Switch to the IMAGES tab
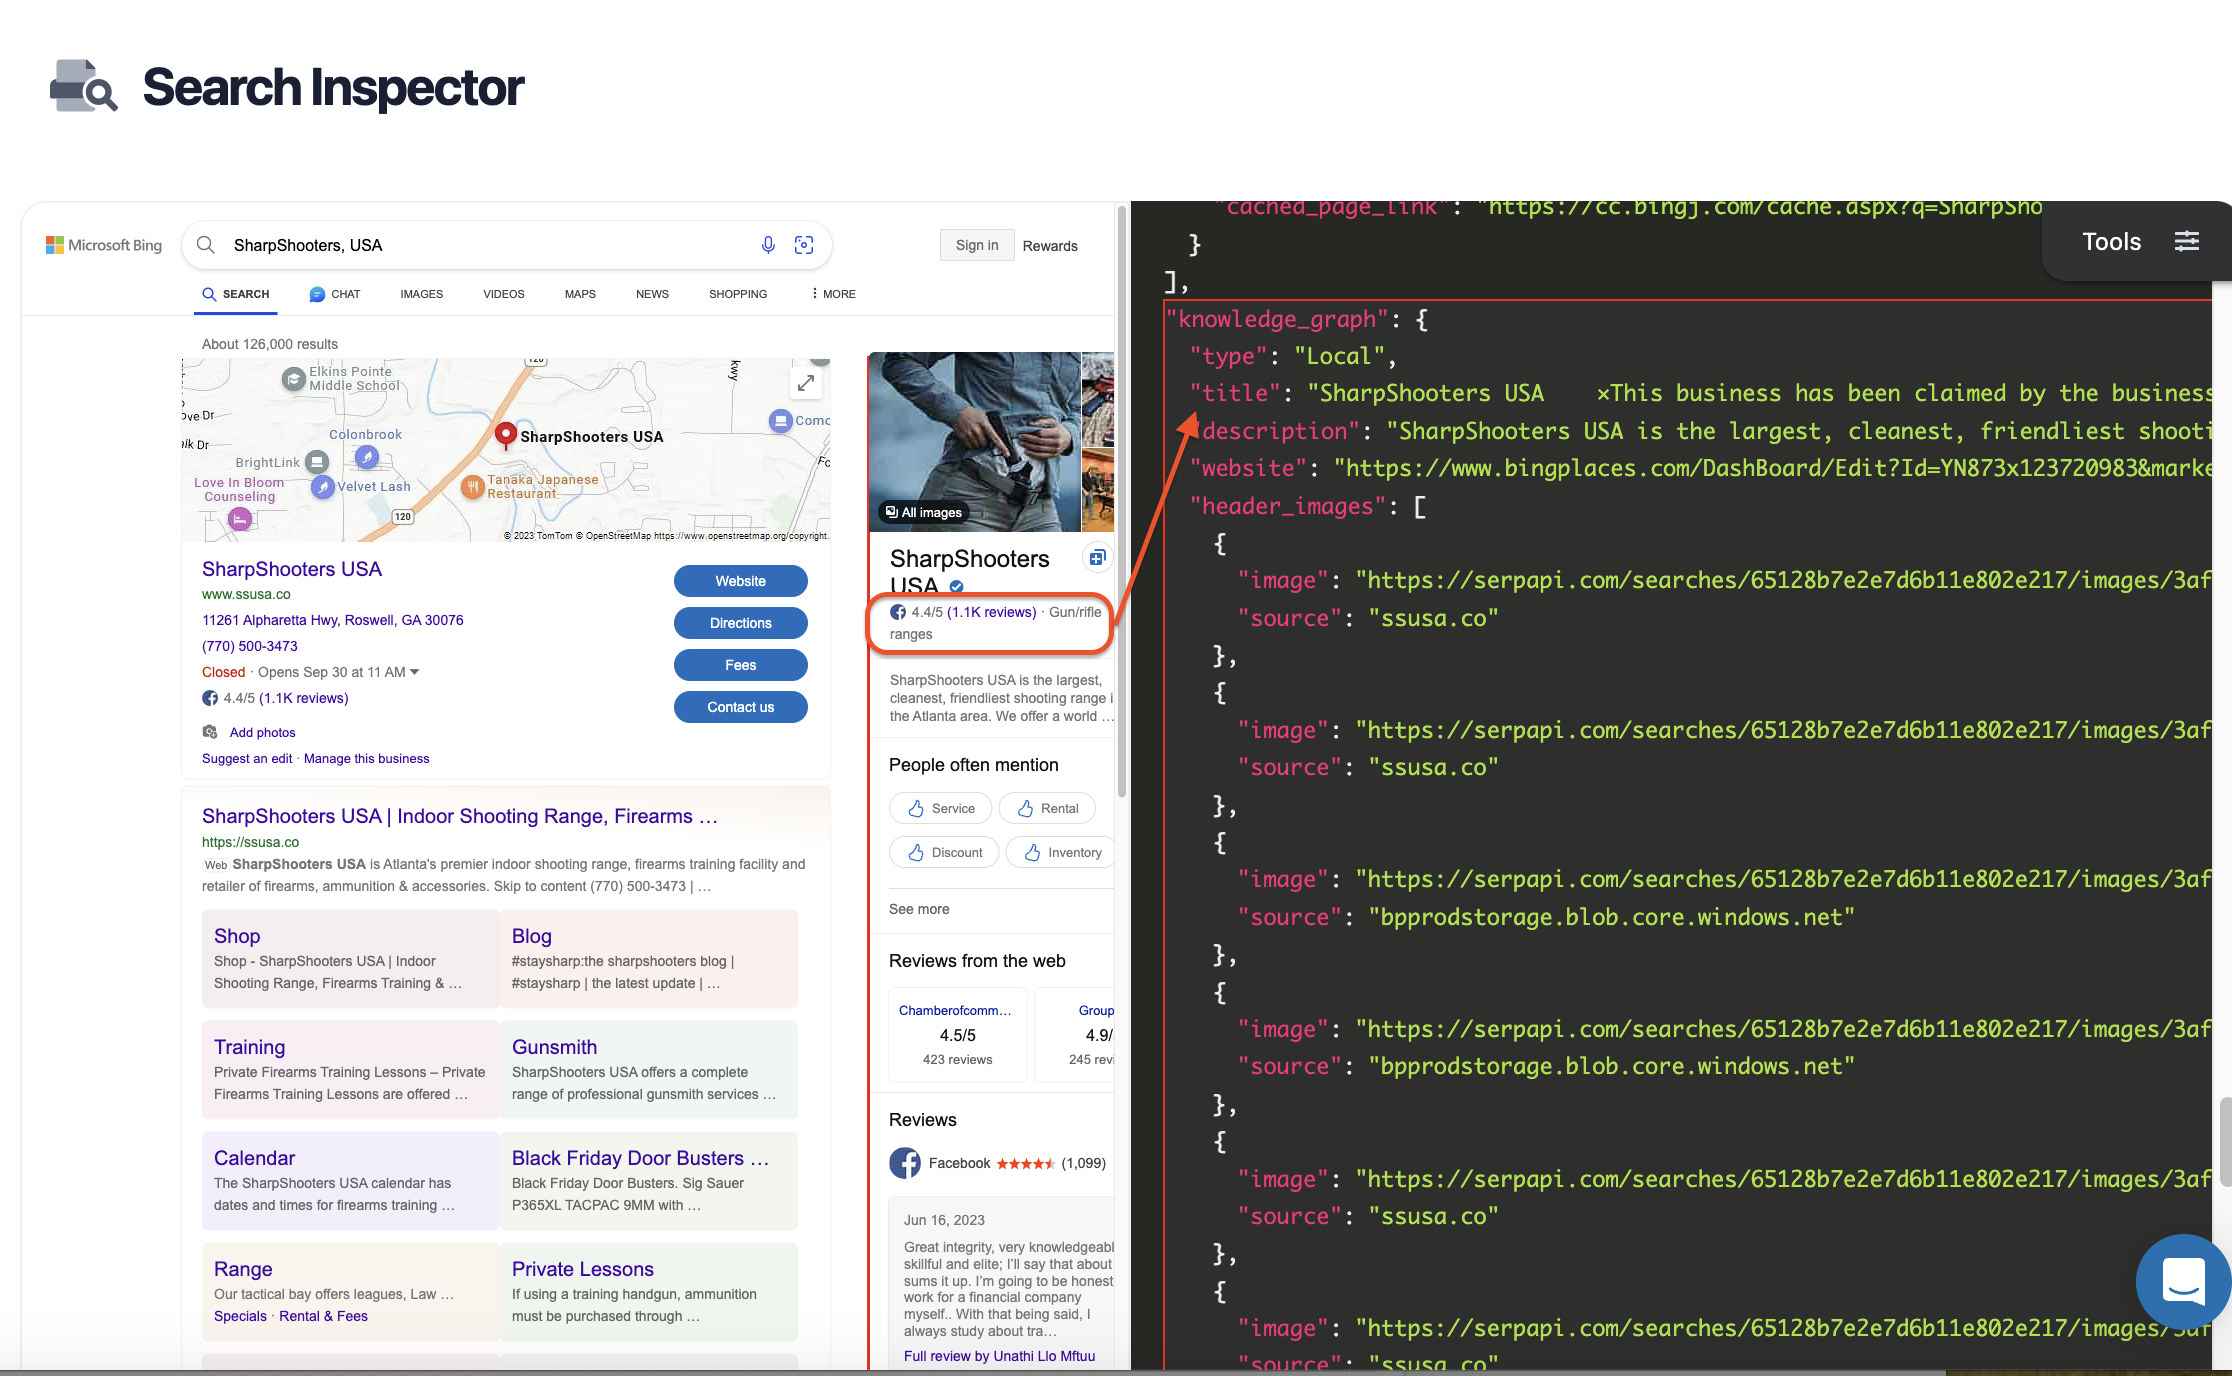 click(421, 293)
